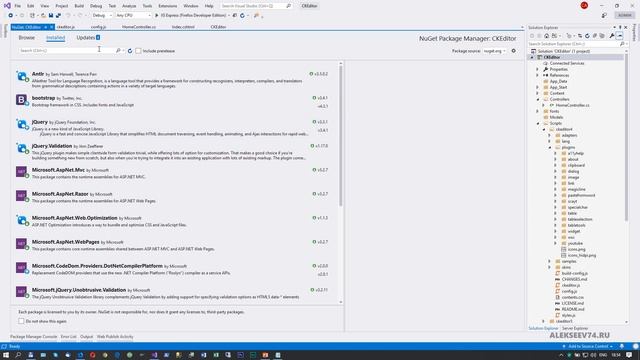The width and height of the screenshot is (640, 360).
Task: Click the Properties wrench in Solution Explorer toolbar
Action: point(612,36)
